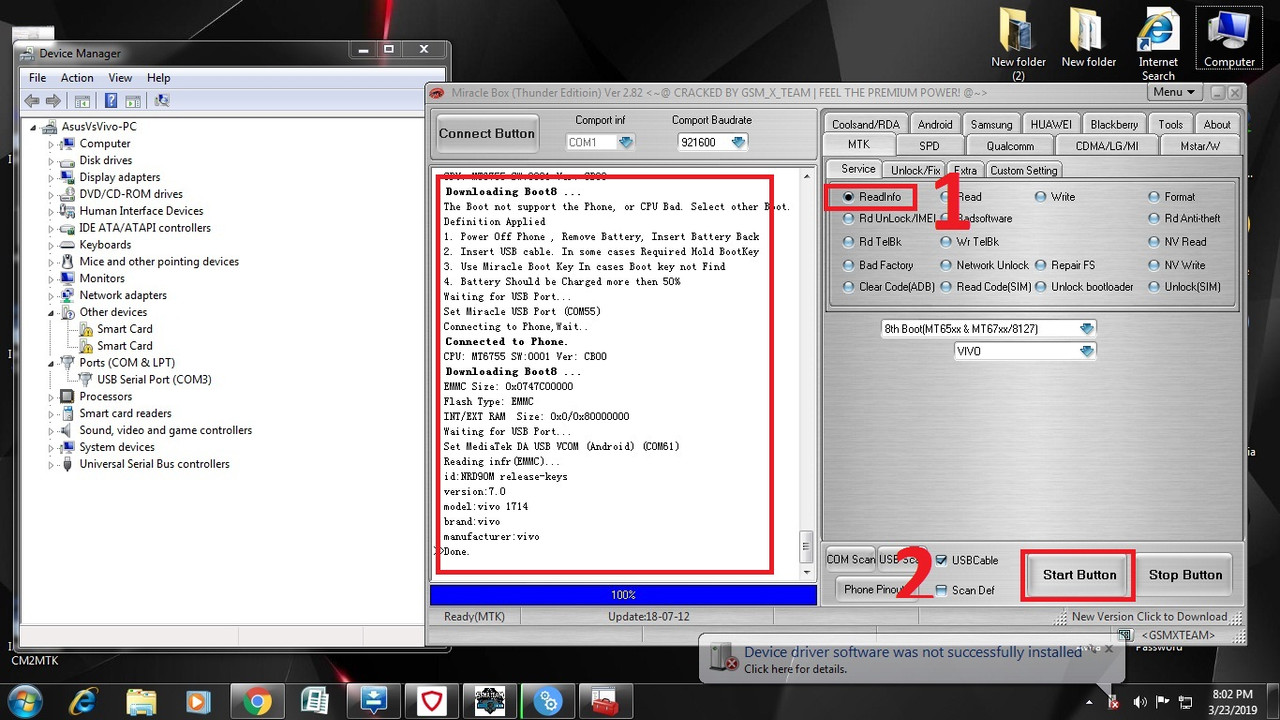Expand the Universal Serial Bus controllers node
The image size is (1280, 720).
pos(51,464)
